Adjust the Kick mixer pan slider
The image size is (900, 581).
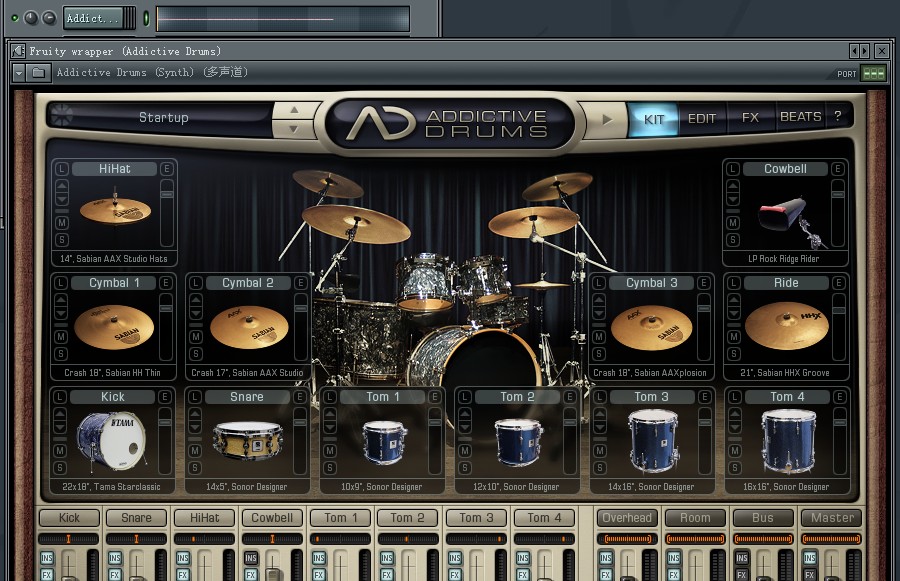69,539
